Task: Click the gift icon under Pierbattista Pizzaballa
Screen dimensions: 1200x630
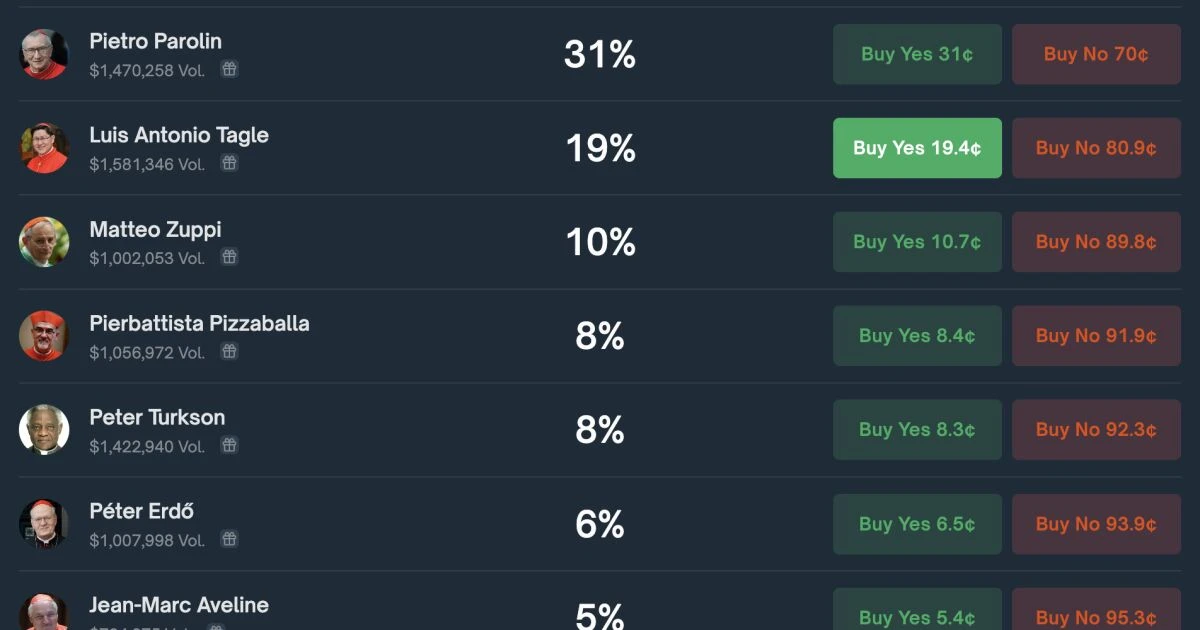Action: (229, 351)
